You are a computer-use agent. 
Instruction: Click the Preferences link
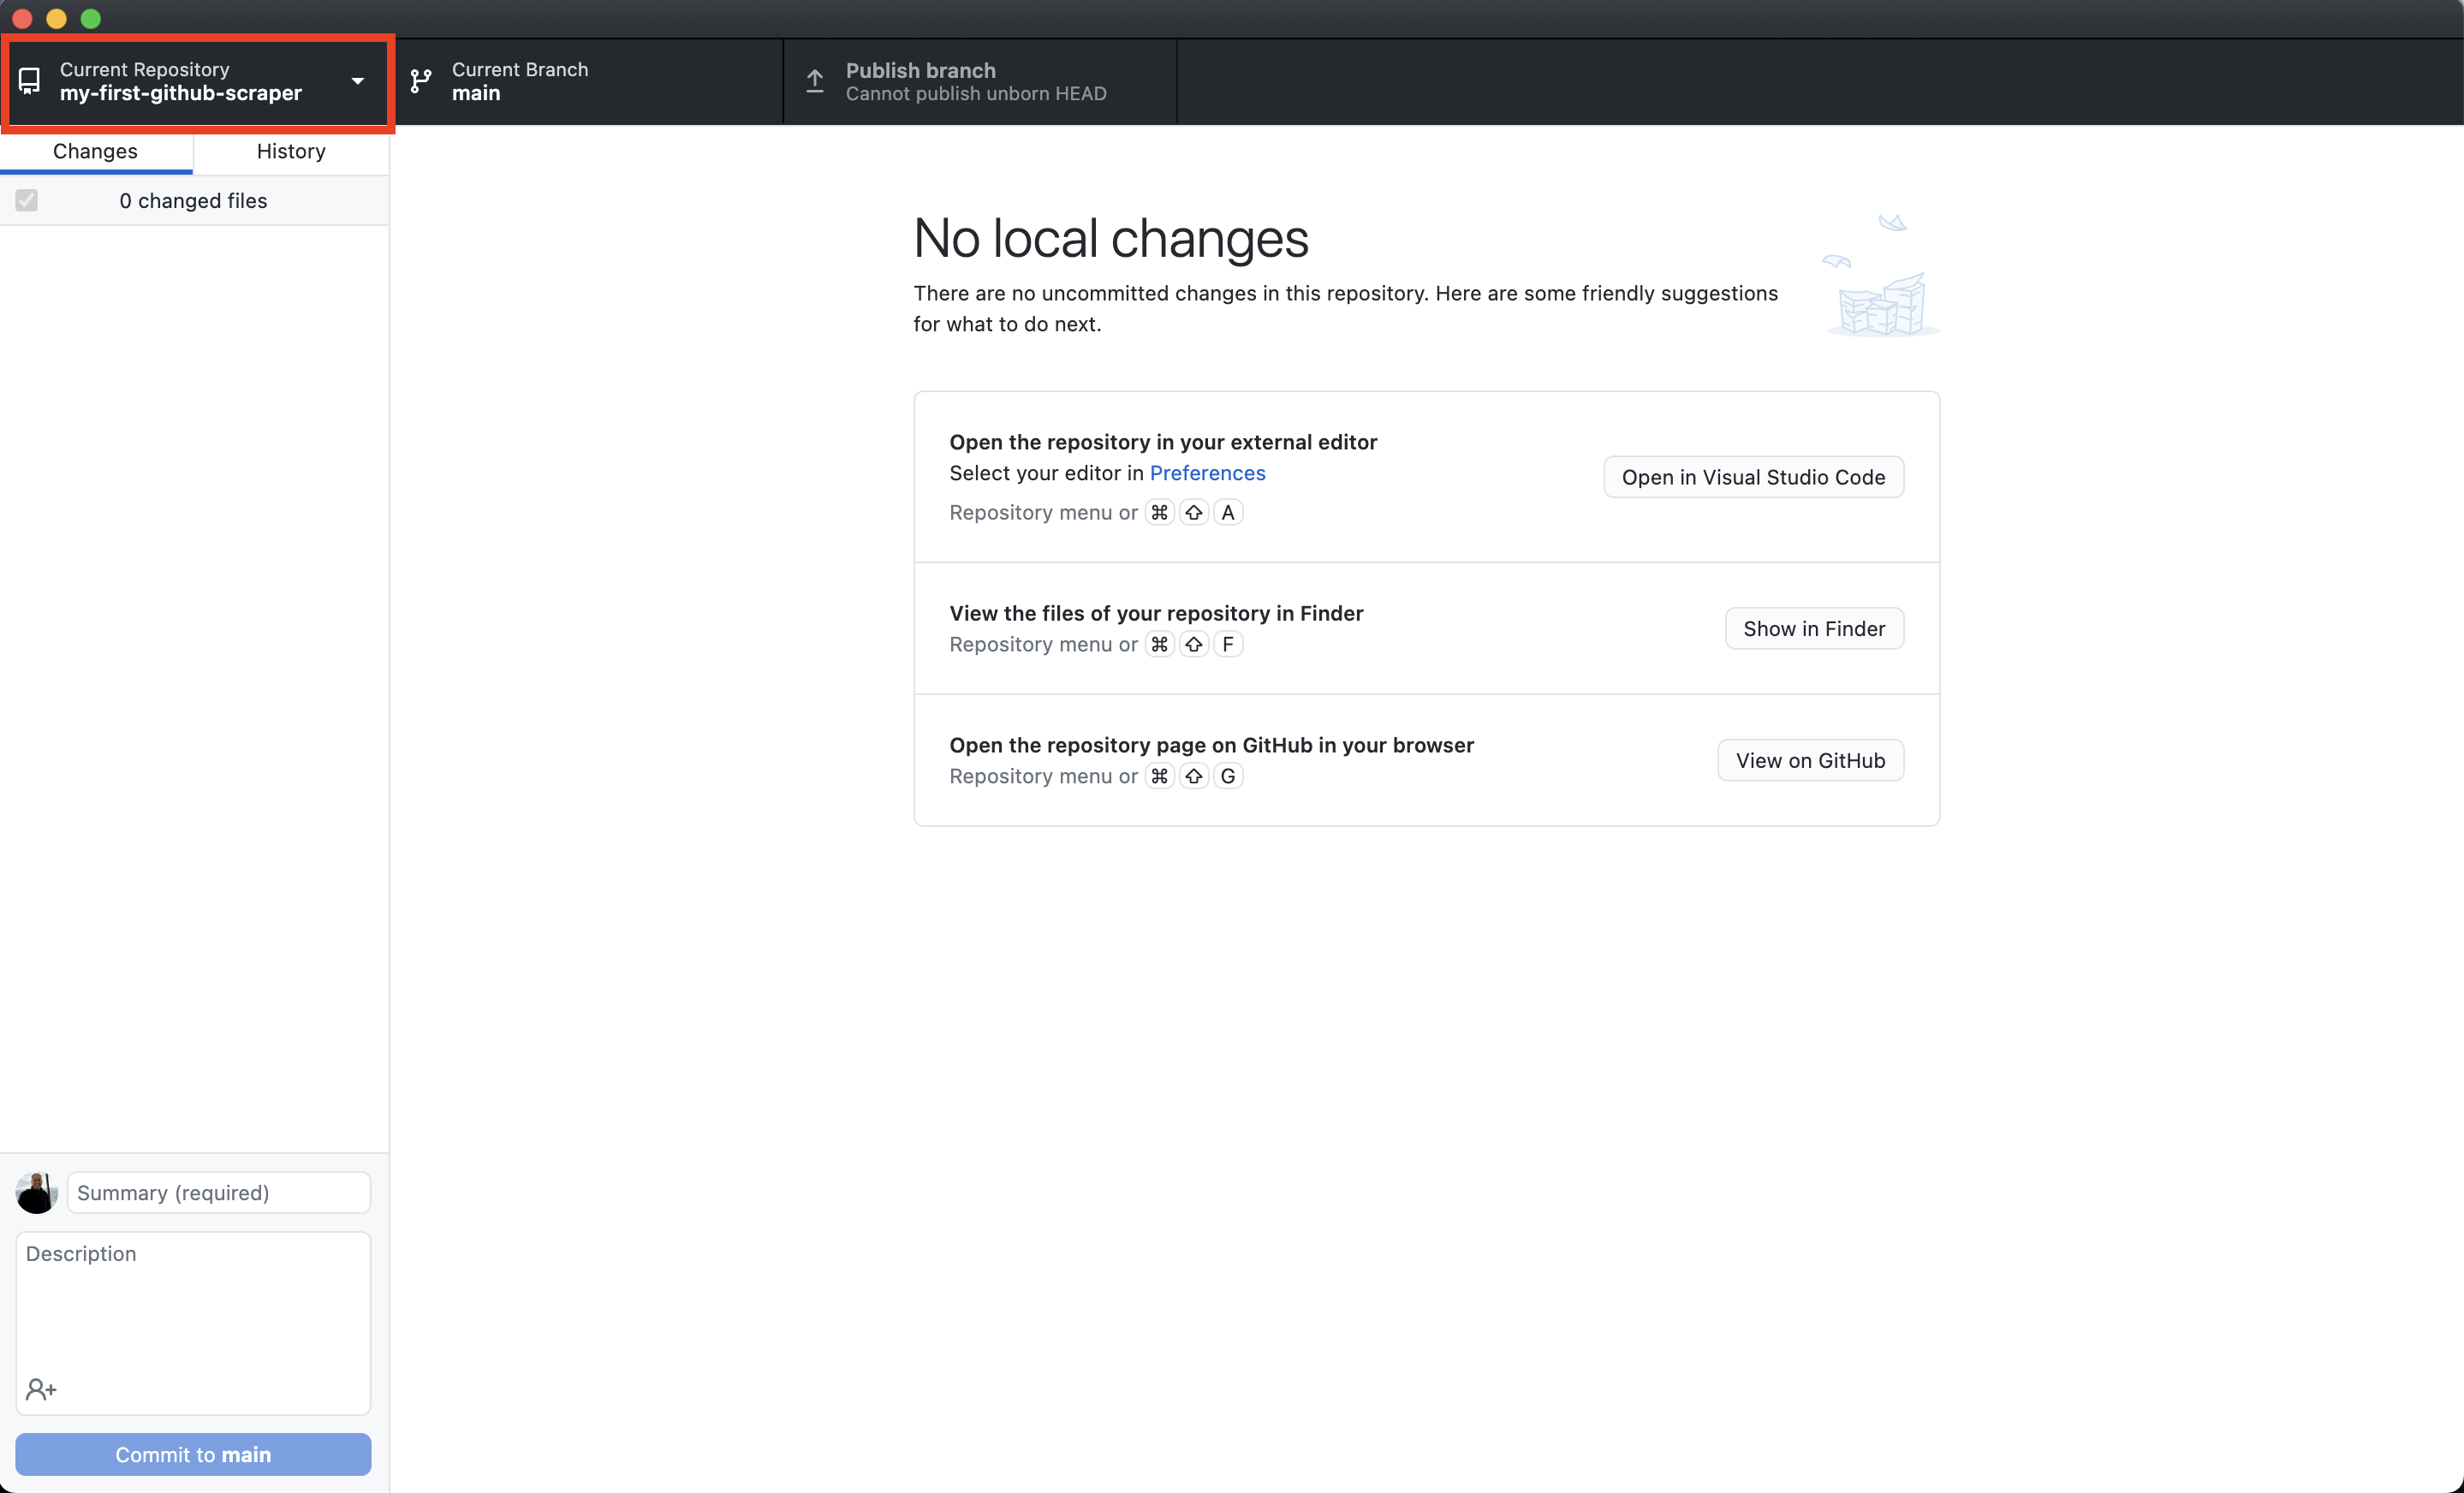[x=1207, y=472]
